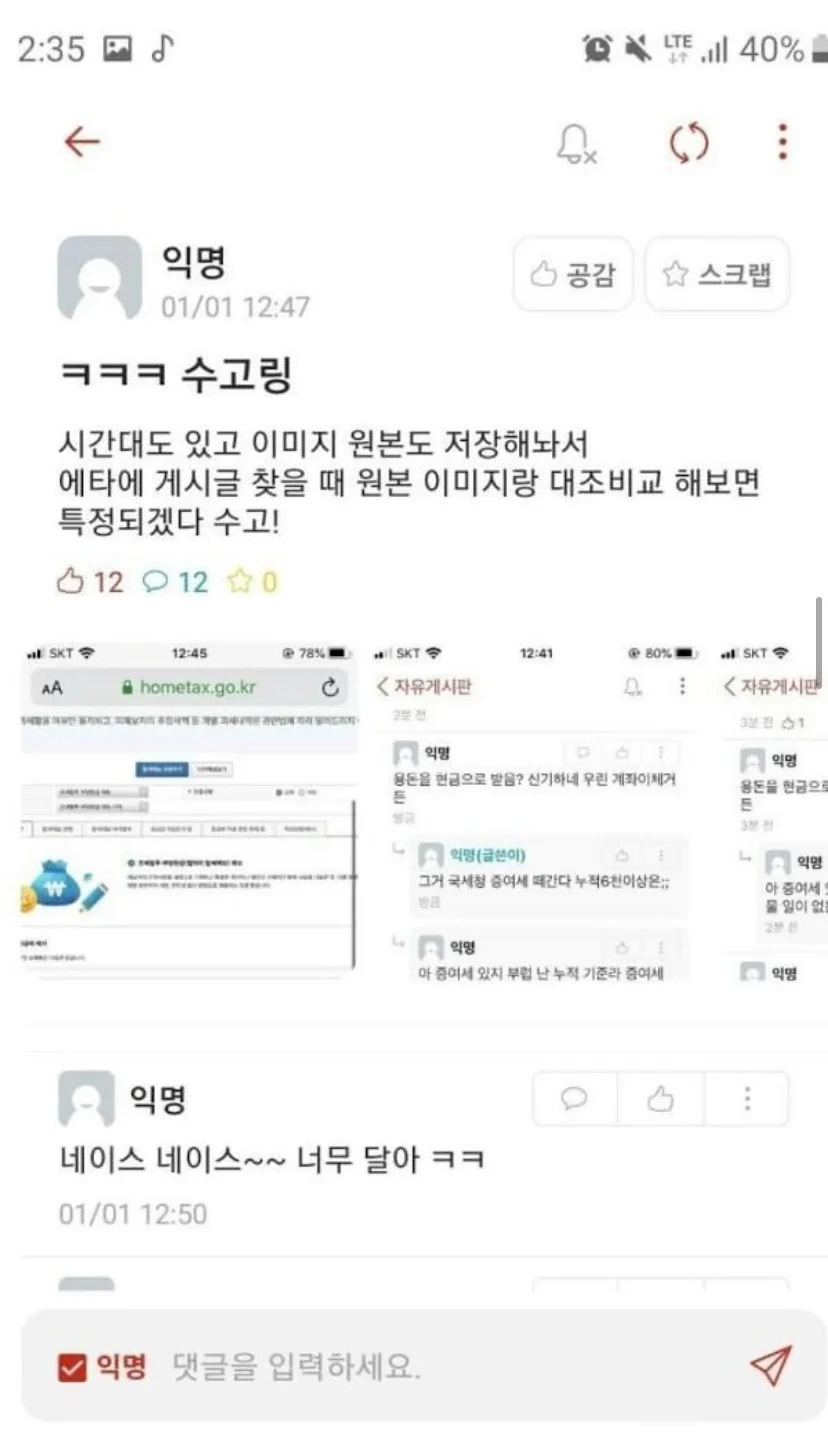Send the comment with paper plane icon
Image resolution: width=828 pixels, height=1449 pixels.
(x=771, y=1366)
